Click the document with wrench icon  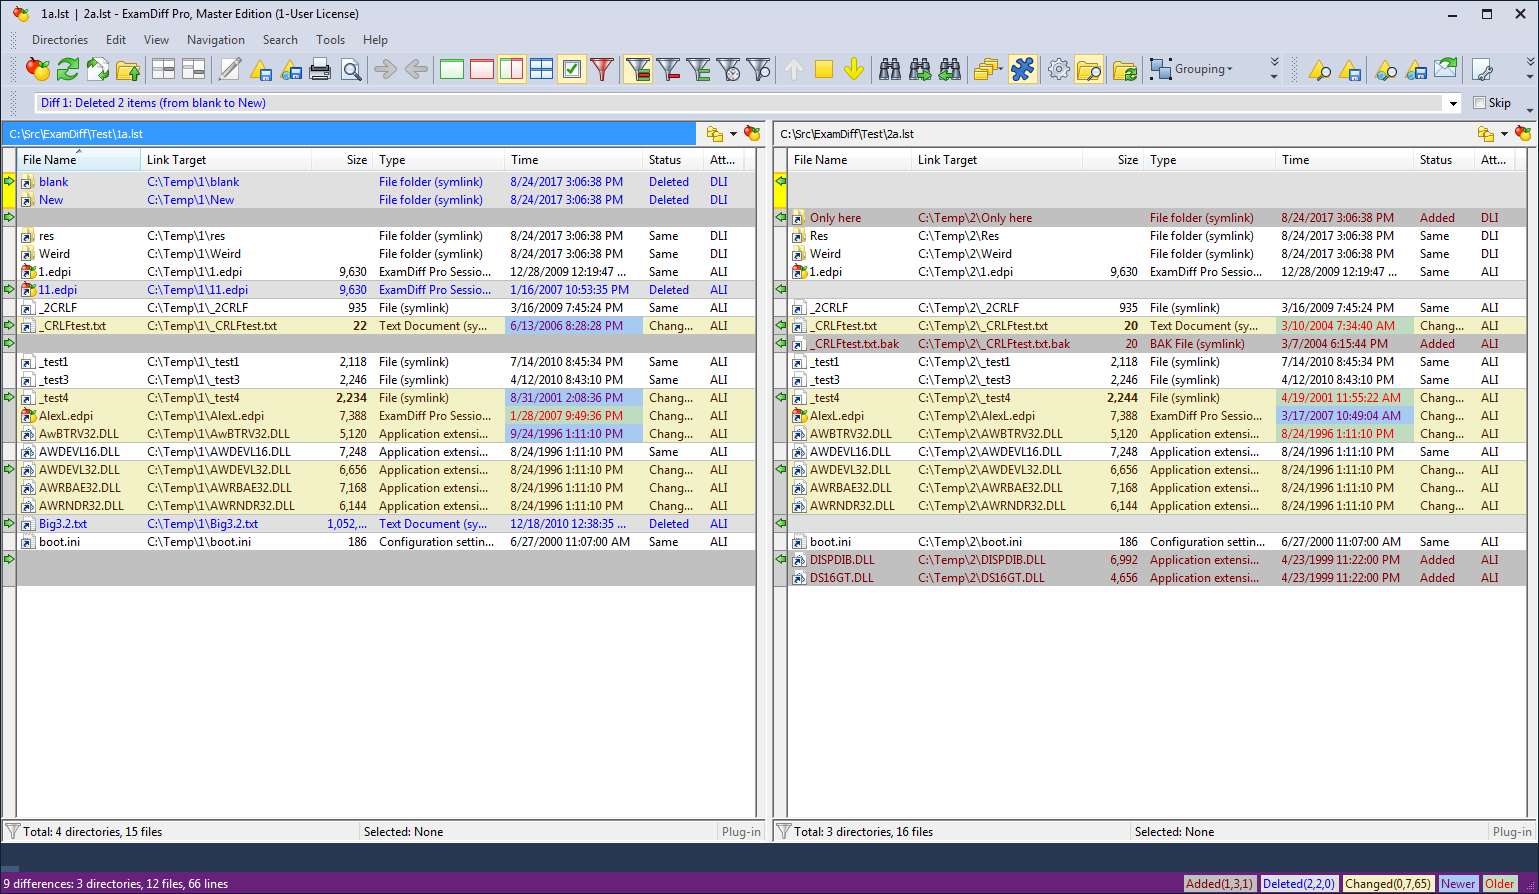point(1483,69)
